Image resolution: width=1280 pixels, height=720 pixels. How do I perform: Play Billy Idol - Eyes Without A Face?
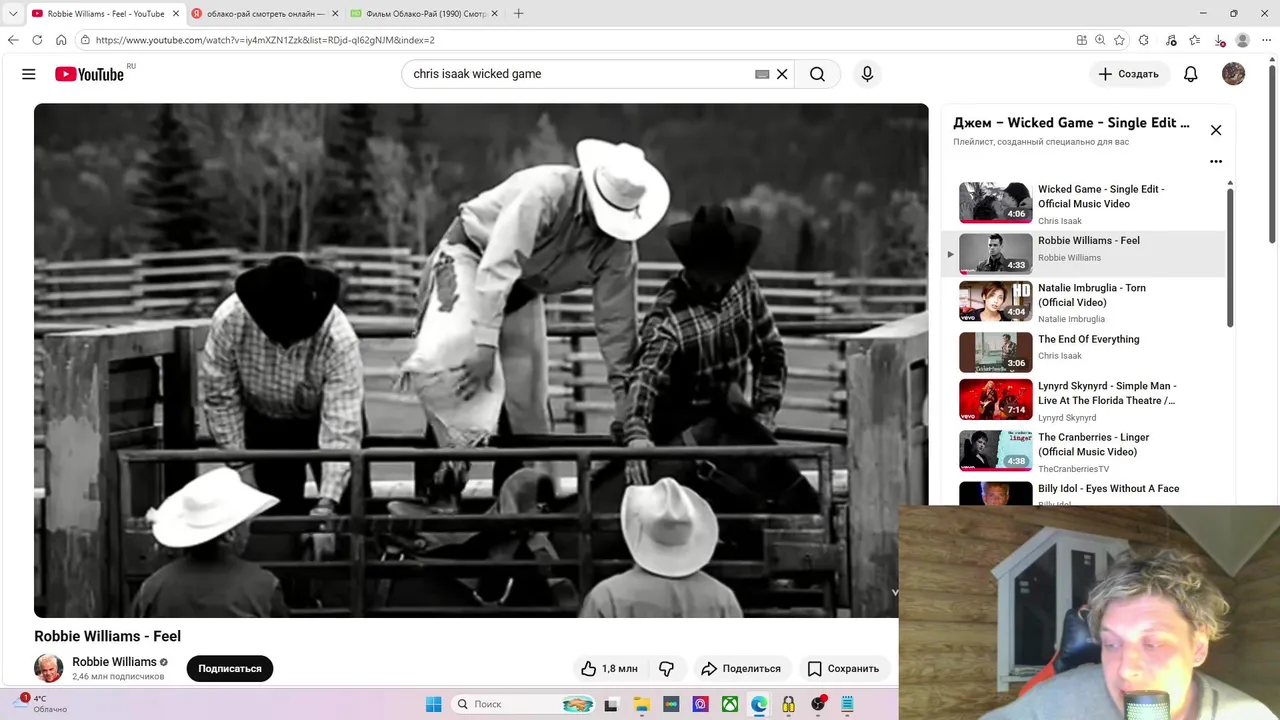point(1083,493)
